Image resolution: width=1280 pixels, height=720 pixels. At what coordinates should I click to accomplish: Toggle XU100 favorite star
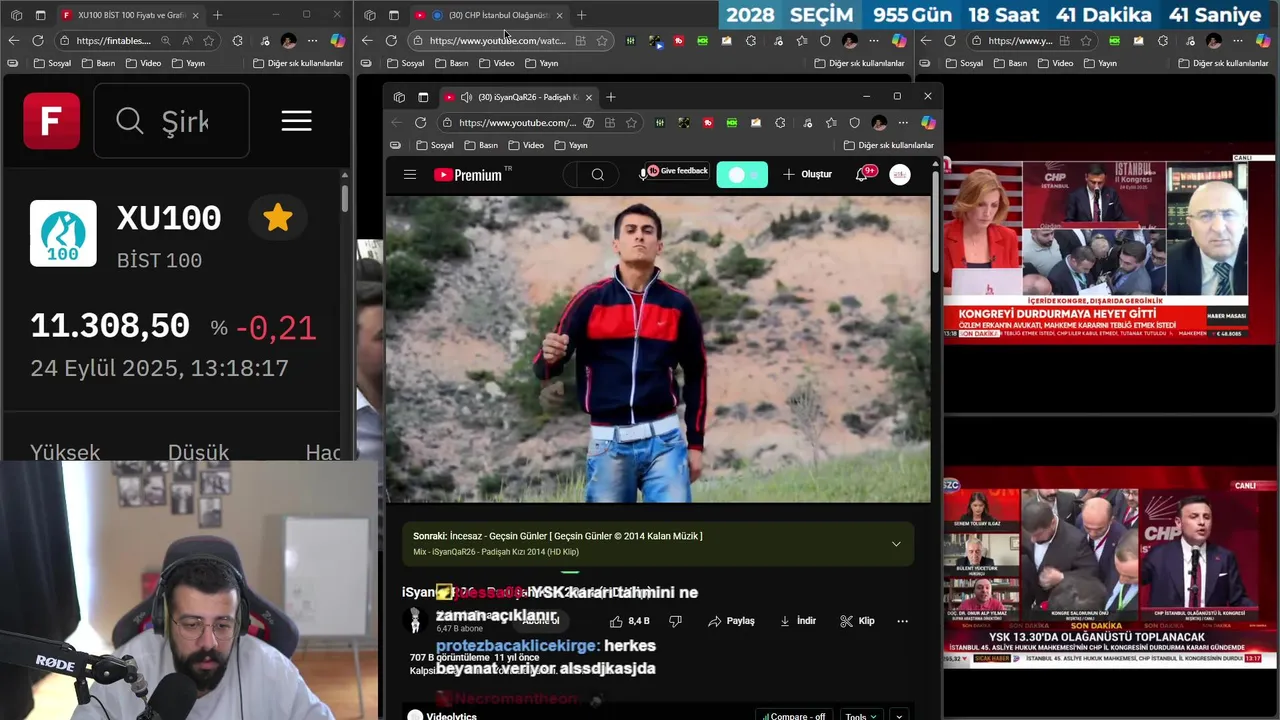coord(278,218)
